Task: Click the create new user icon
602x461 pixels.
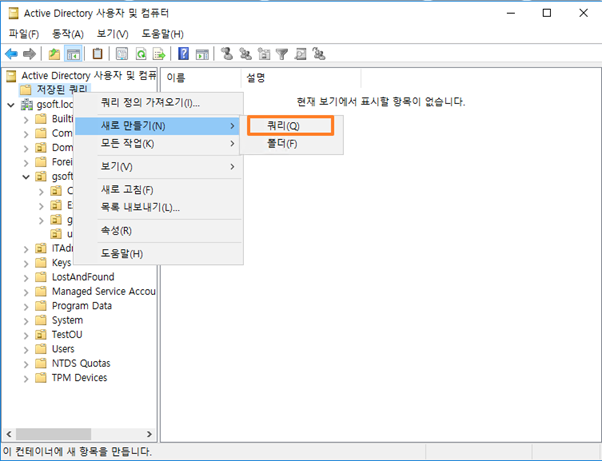Action: tap(227, 54)
